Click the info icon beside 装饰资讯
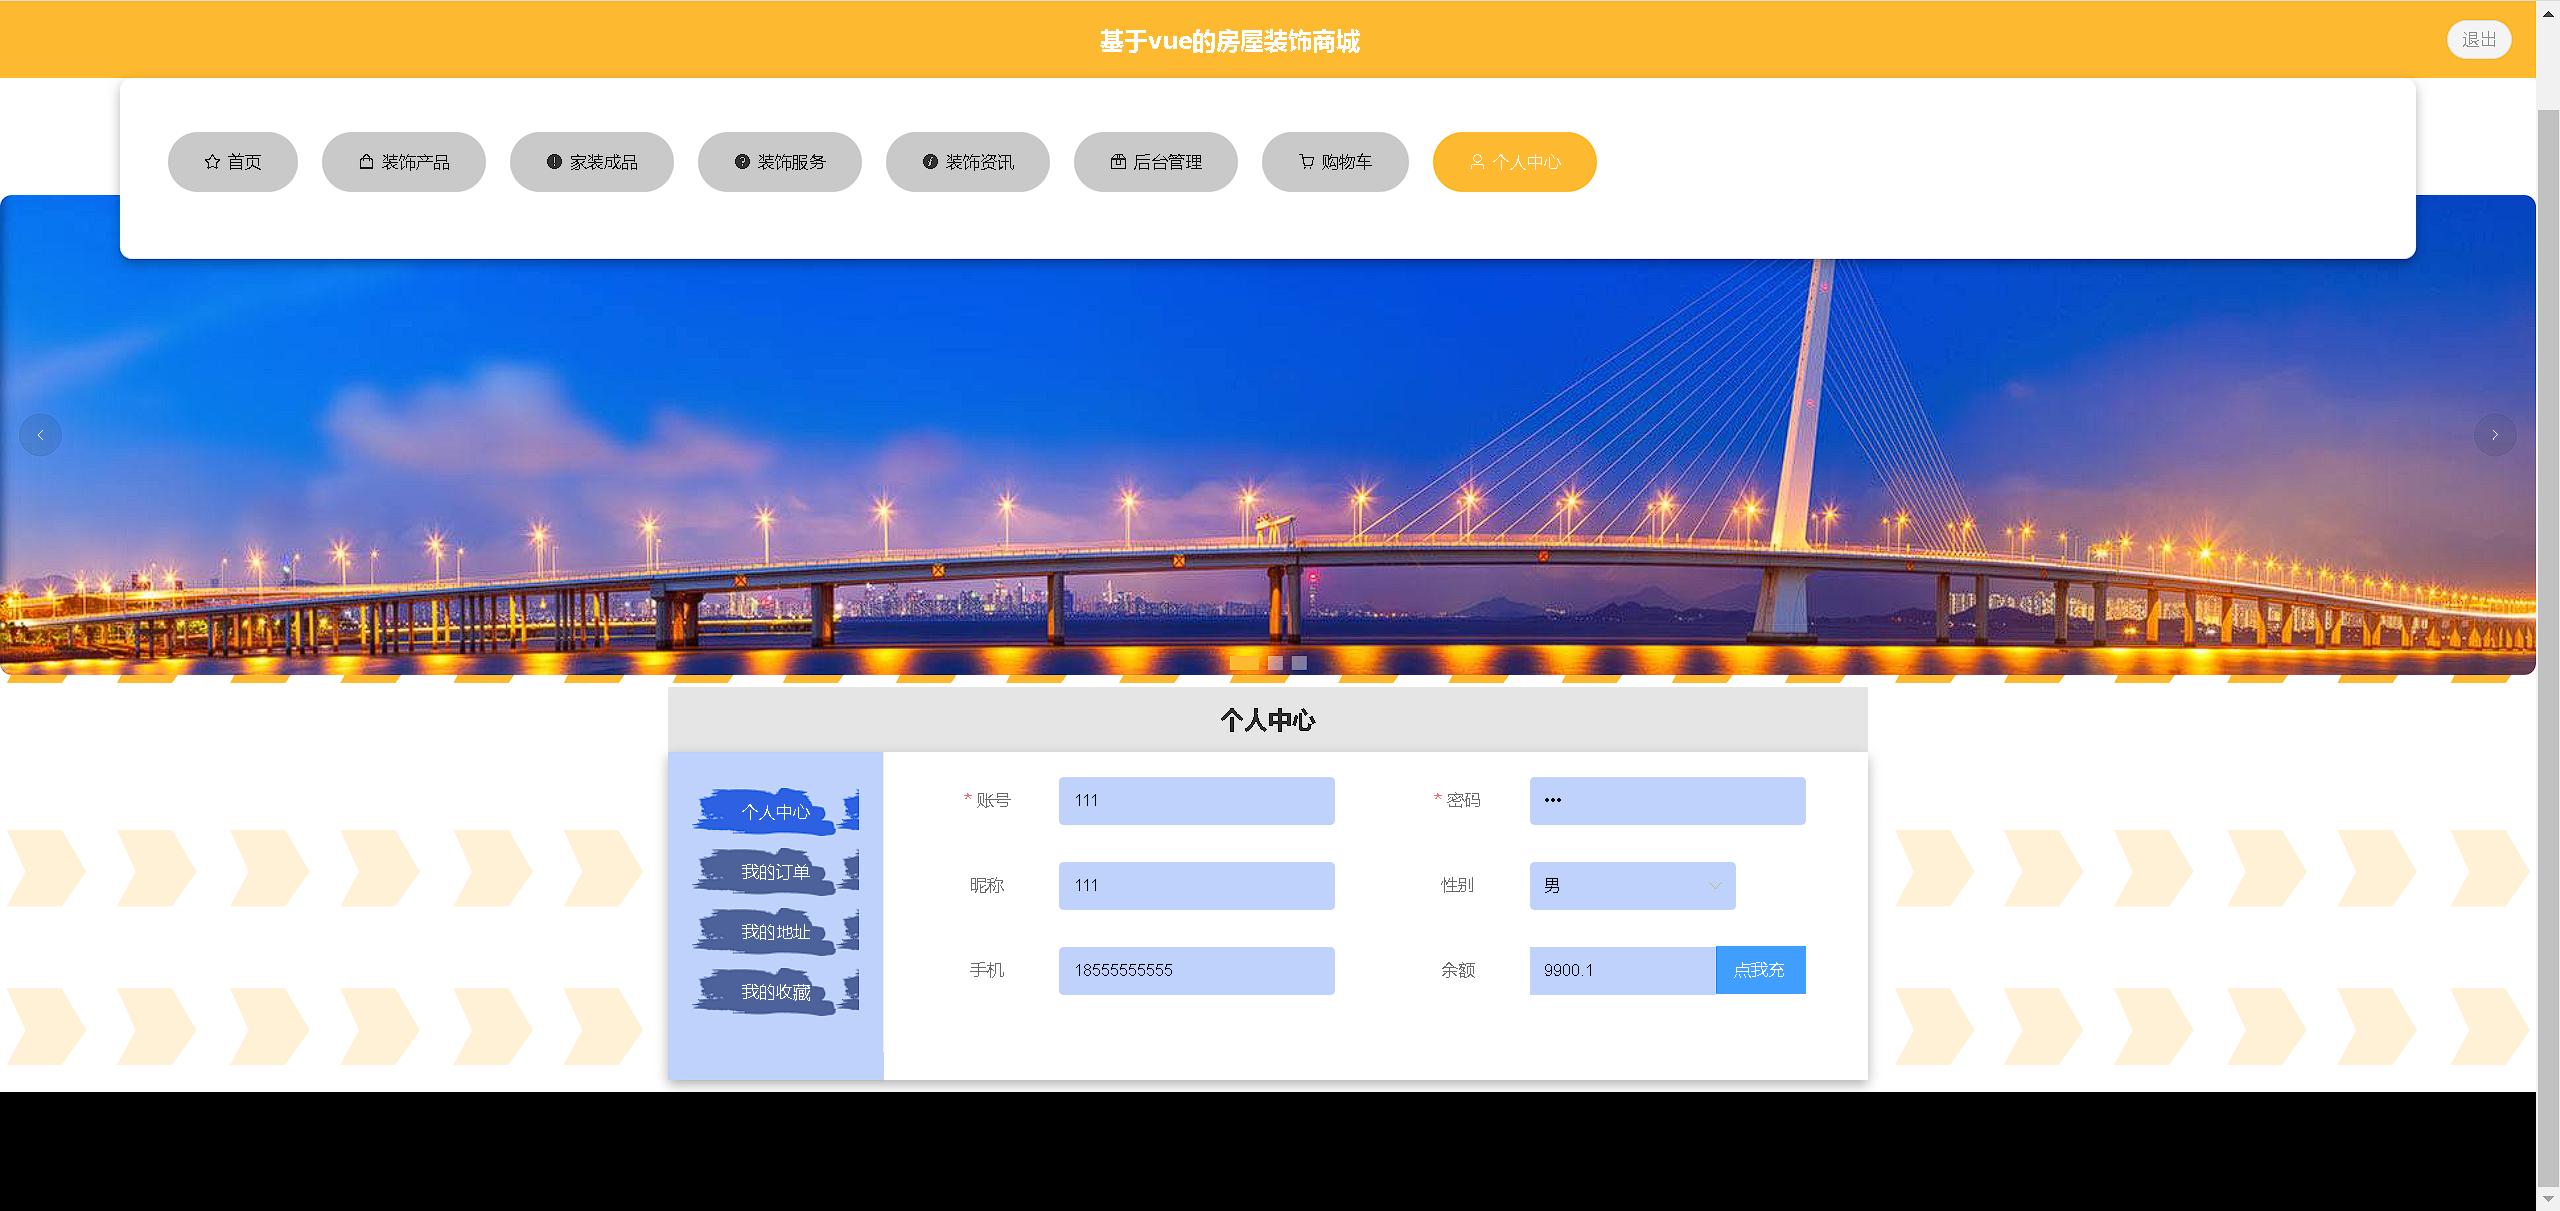 (930, 162)
